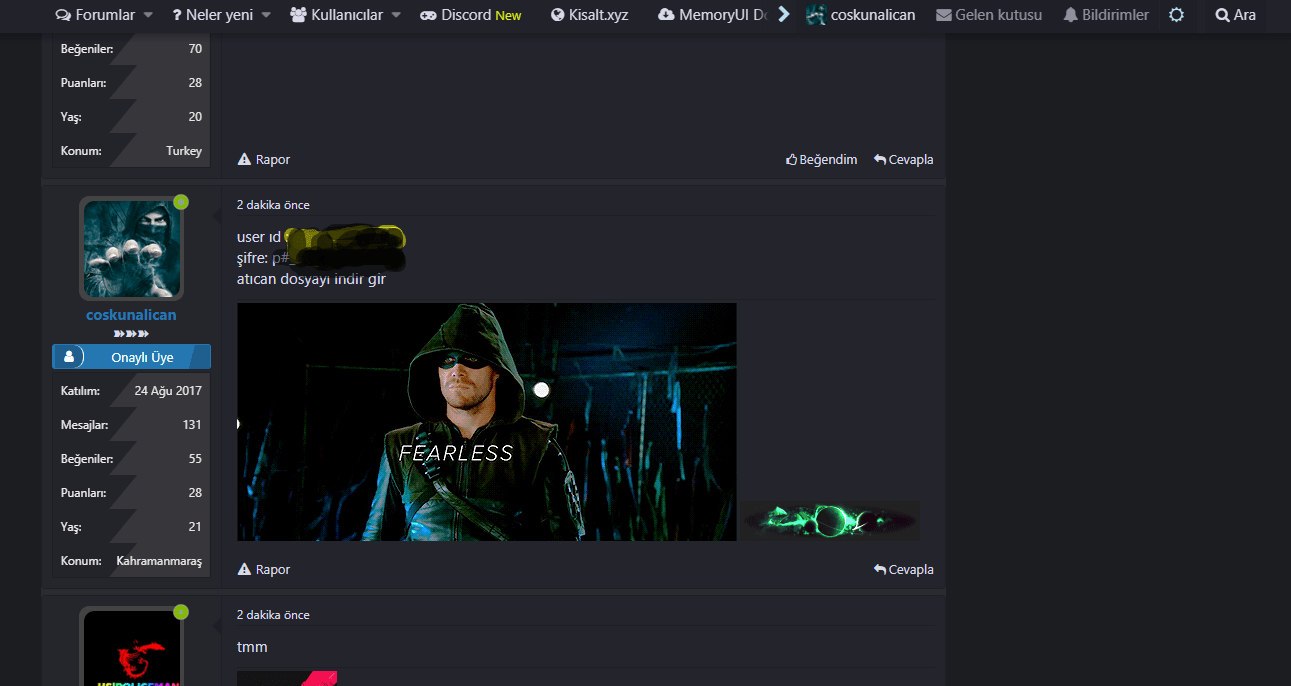1291x686 pixels.
Task: Open the MemoryUI cloud download link
Action: 712,15
